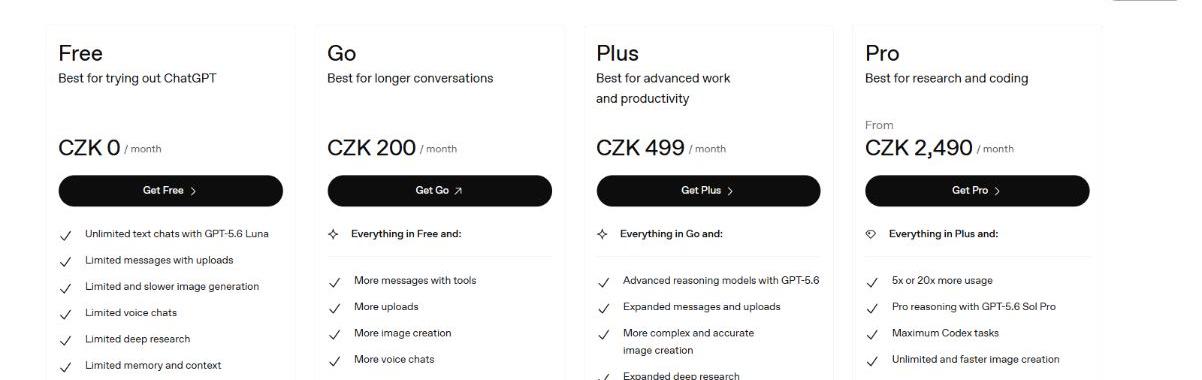Click the Get Plus button
The image size is (1202, 380).
[x=708, y=190]
